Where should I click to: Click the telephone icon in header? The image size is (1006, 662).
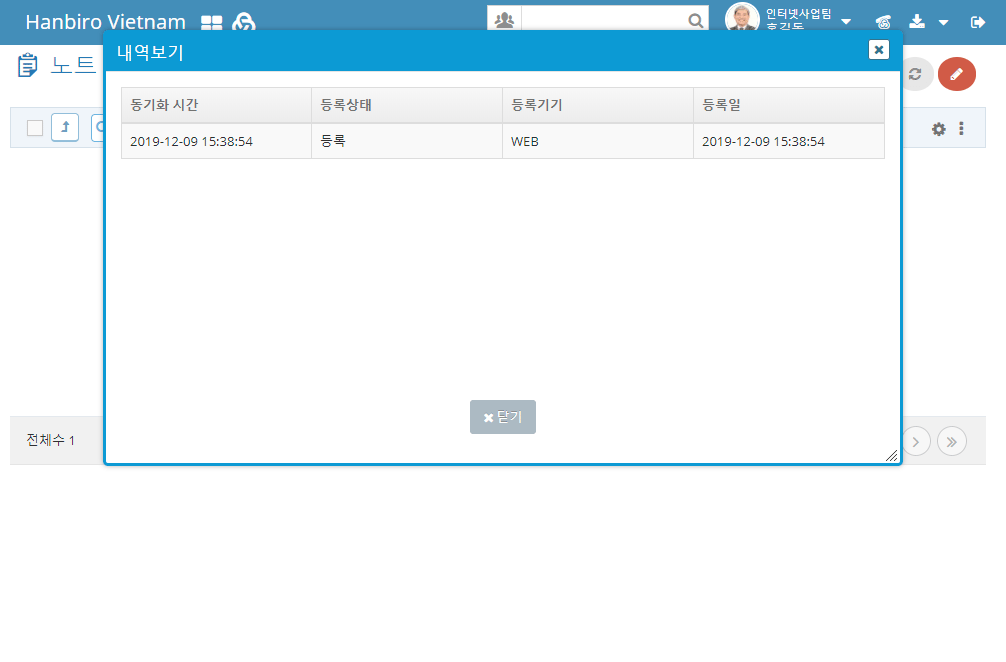(x=883, y=22)
